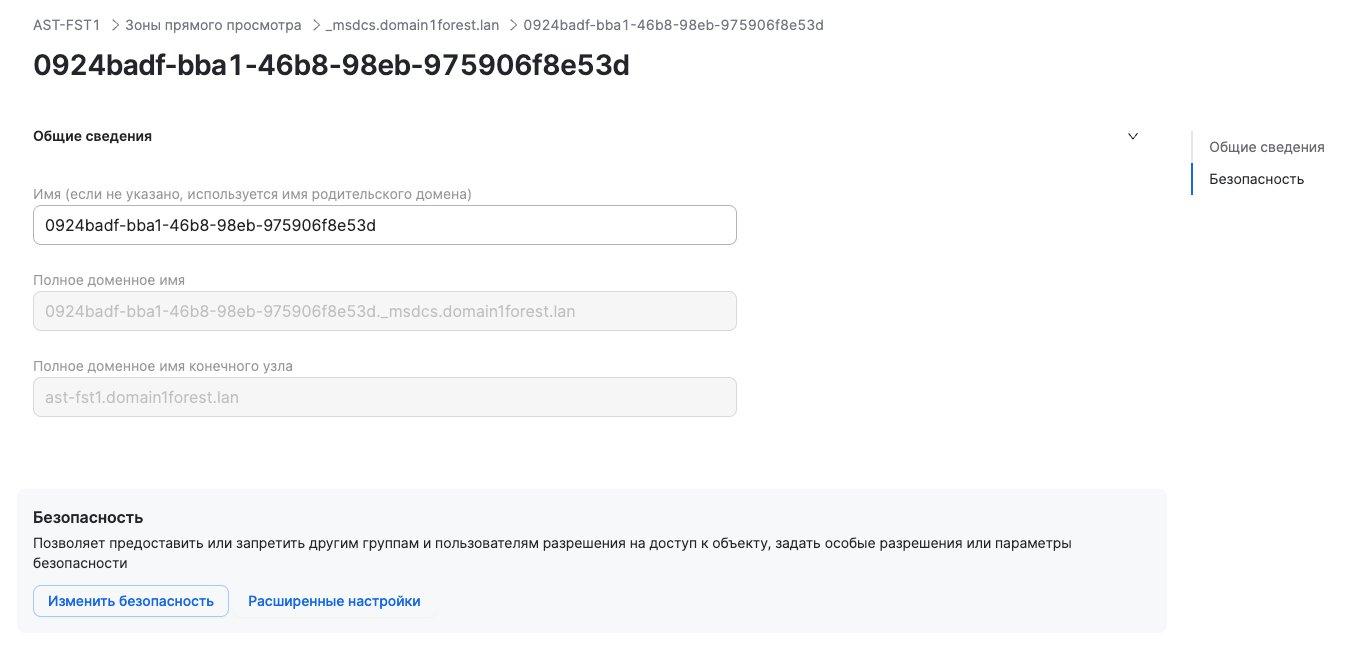Viewport: 1356px width, 654px height.
Task: Go to Зоны прямого просмотра breadcrumb
Action: (212, 25)
